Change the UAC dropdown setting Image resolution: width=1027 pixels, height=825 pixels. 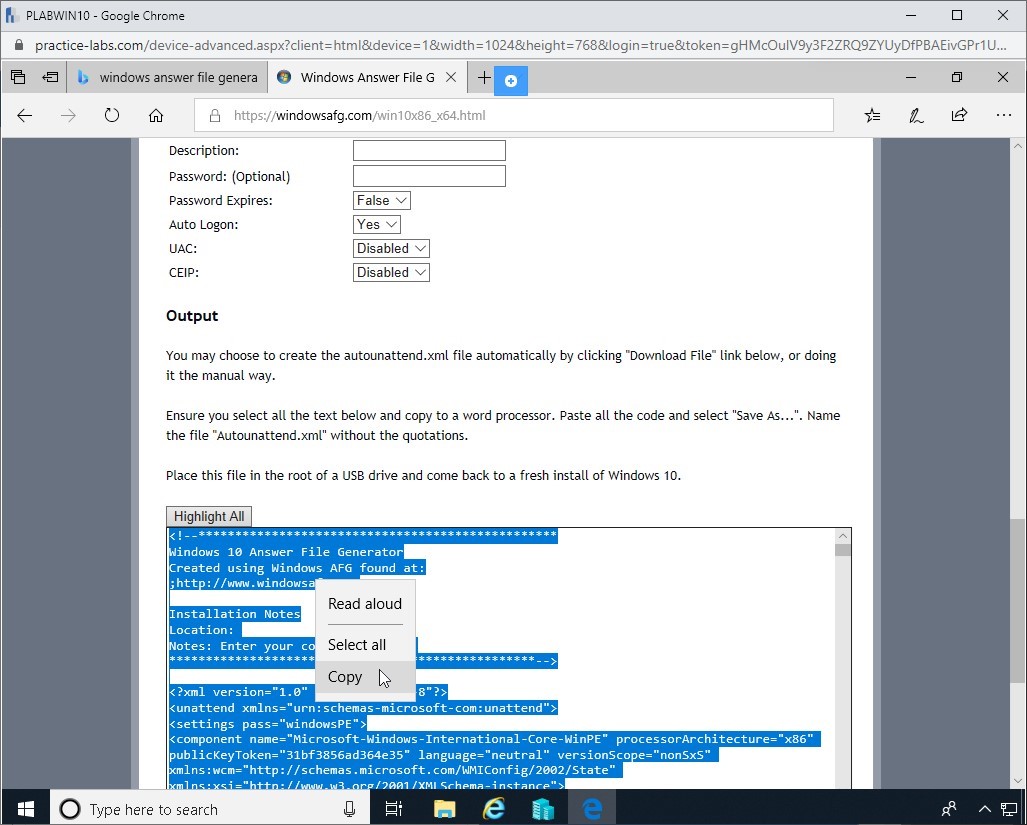tap(391, 249)
